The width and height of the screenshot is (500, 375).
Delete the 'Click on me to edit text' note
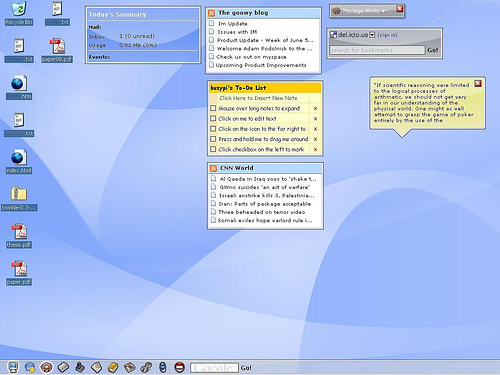(x=315, y=119)
